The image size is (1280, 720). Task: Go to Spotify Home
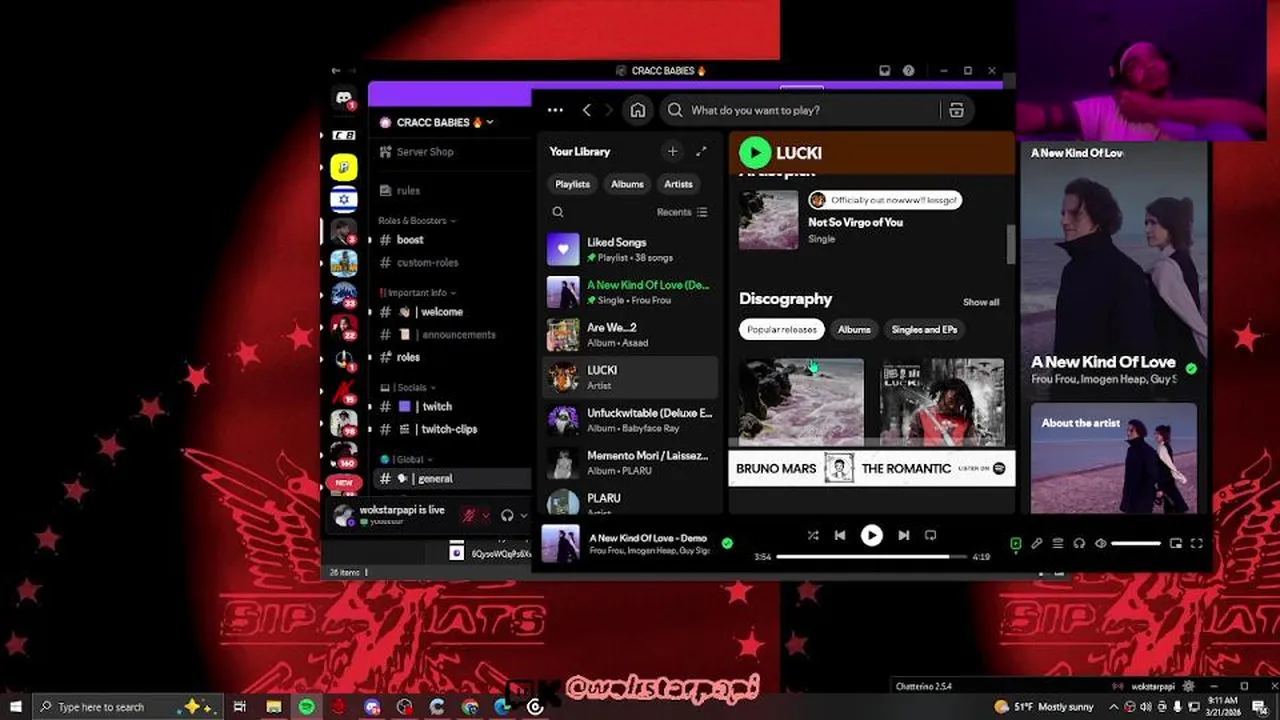tap(638, 110)
